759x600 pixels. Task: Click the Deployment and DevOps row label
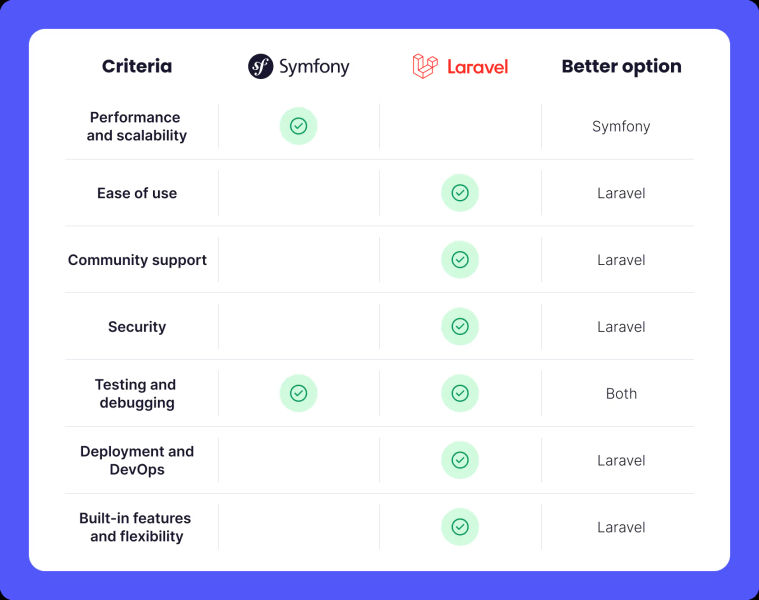[x=137, y=460]
